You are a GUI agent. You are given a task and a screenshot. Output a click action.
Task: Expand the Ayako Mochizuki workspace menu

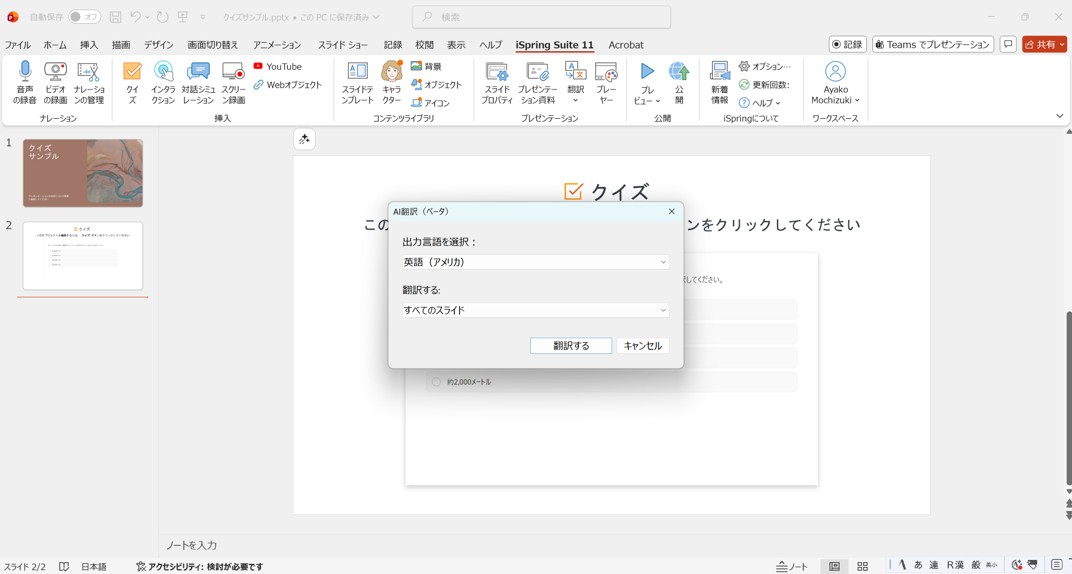[835, 82]
